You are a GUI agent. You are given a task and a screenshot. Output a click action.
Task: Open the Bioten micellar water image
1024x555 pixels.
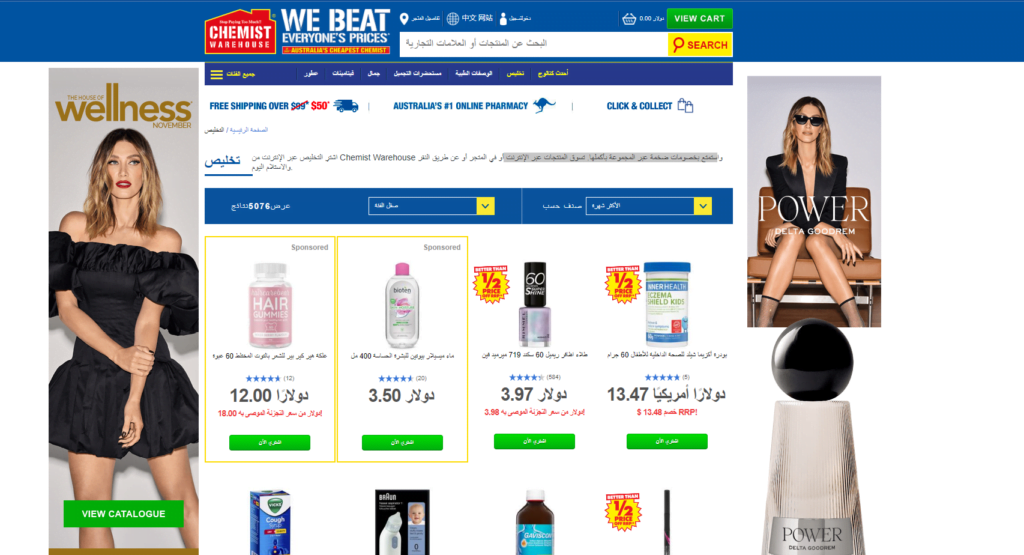click(x=402, y=305)
